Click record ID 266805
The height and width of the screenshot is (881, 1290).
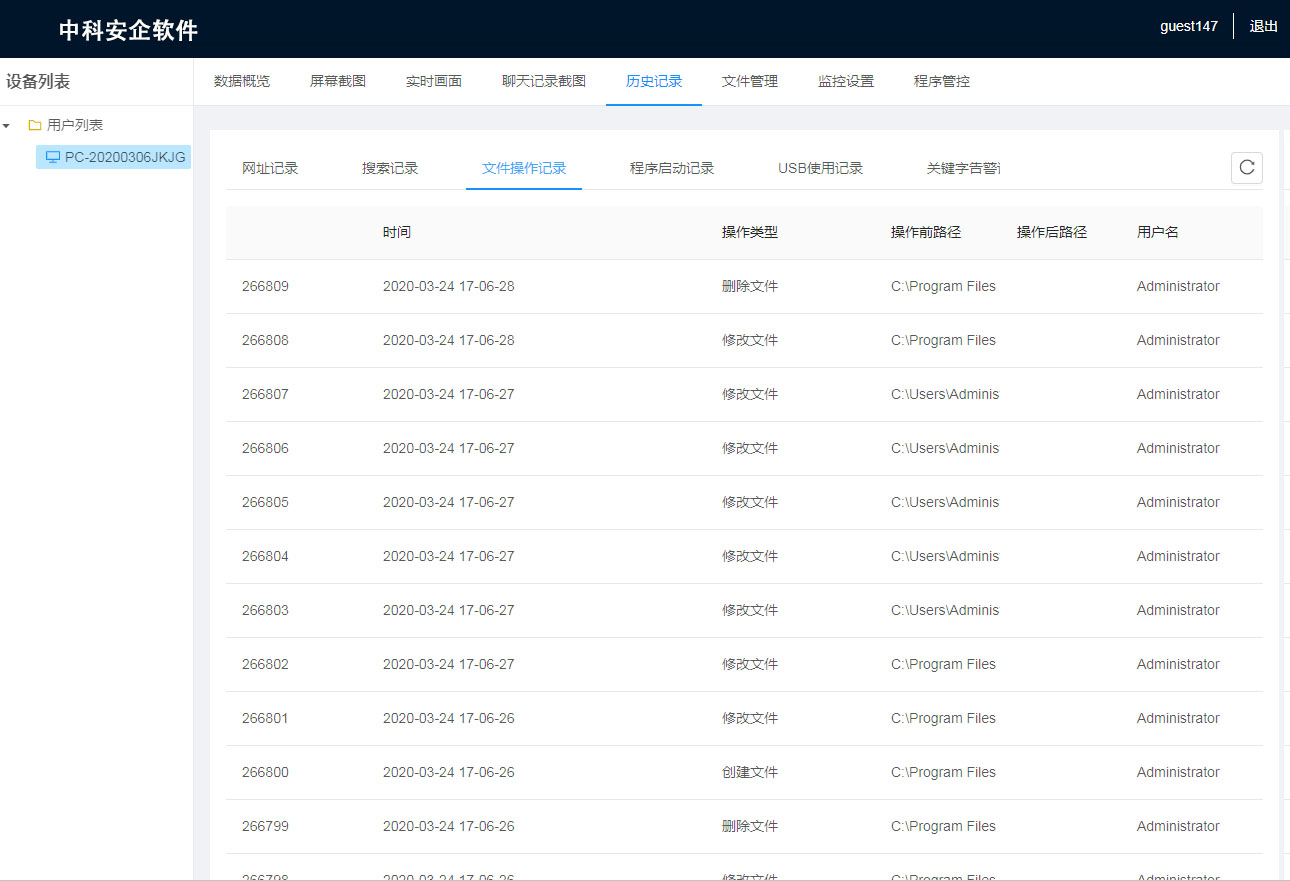[265, 502]
